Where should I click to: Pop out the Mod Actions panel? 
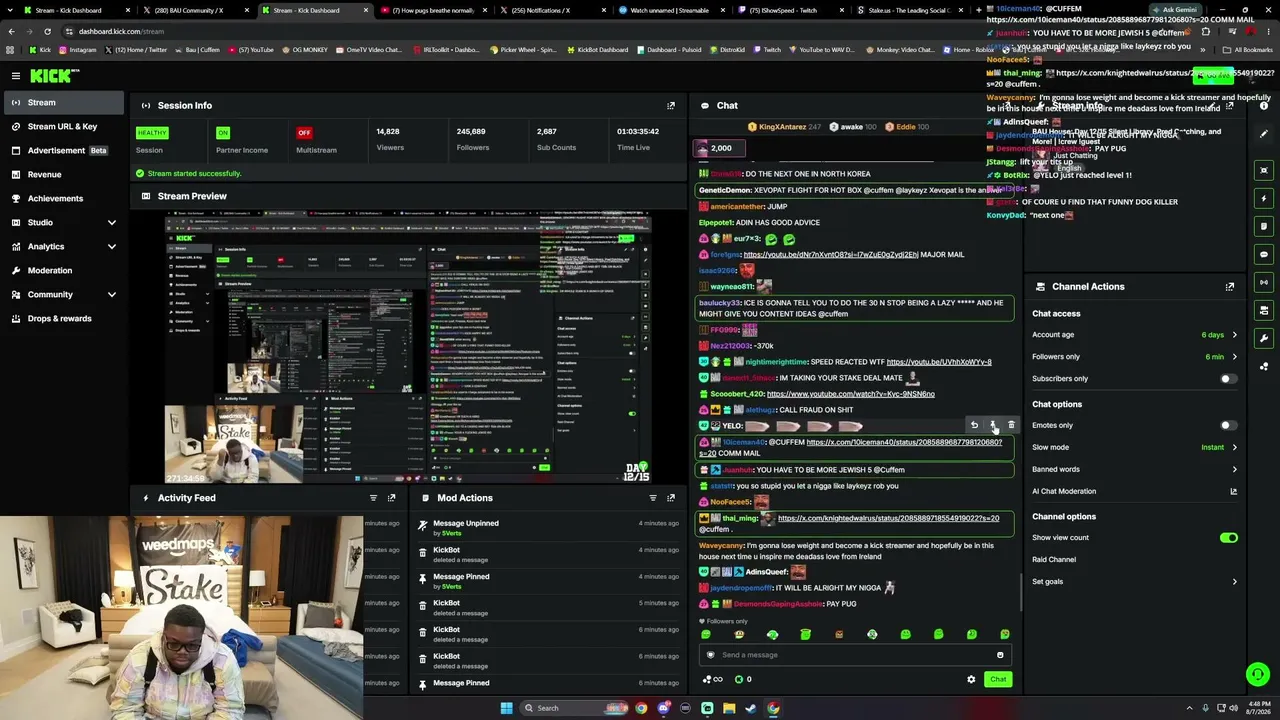pos(671,498)
